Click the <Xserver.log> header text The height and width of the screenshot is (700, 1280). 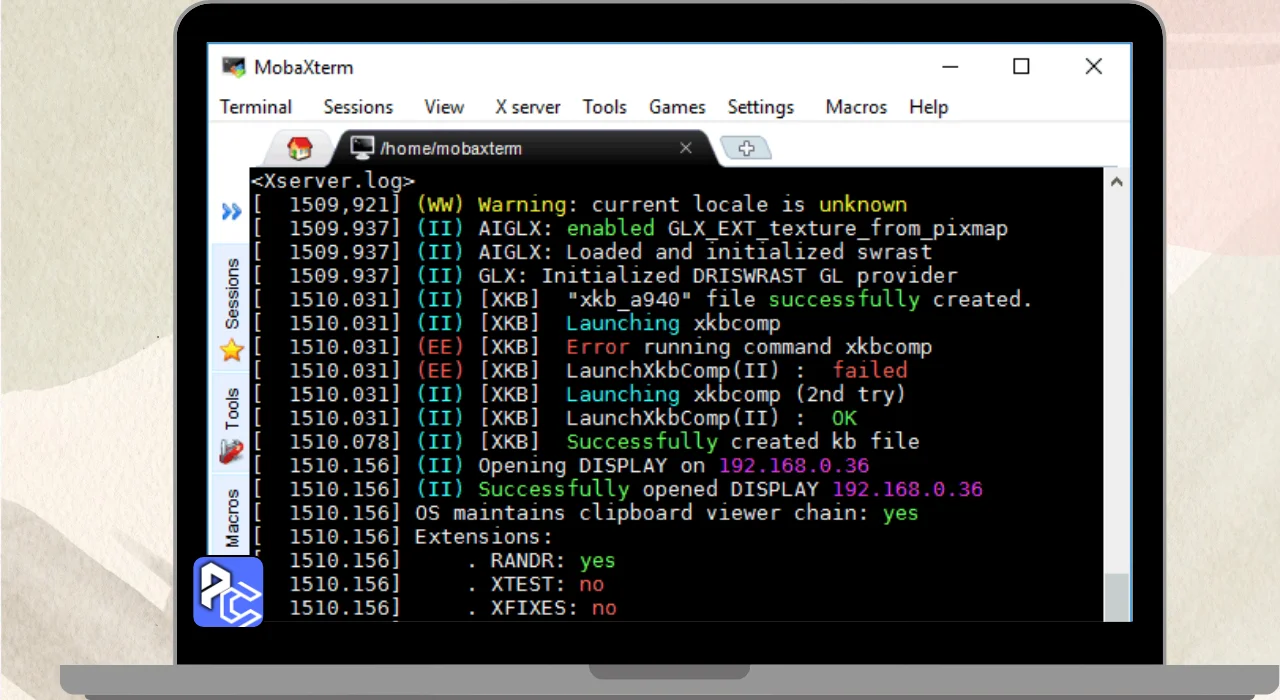click(x=333, y=181)
